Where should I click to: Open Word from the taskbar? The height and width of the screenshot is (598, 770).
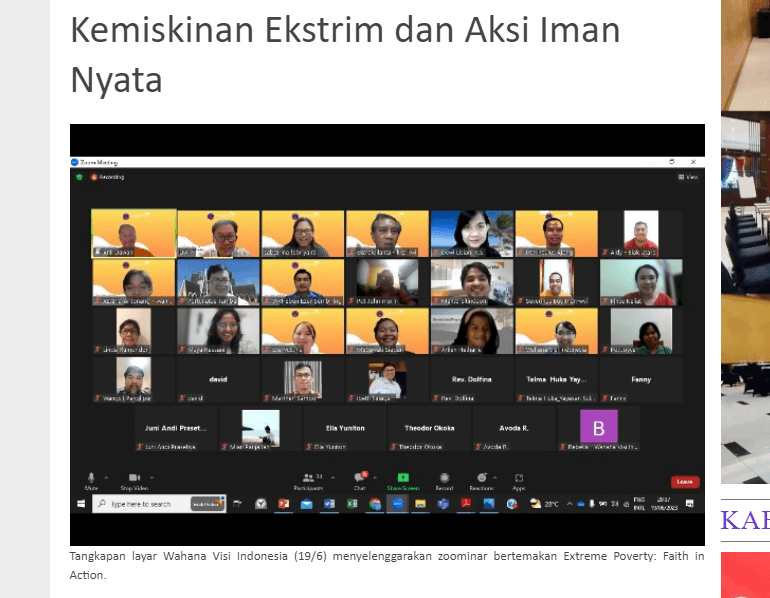tap(329, 504)
